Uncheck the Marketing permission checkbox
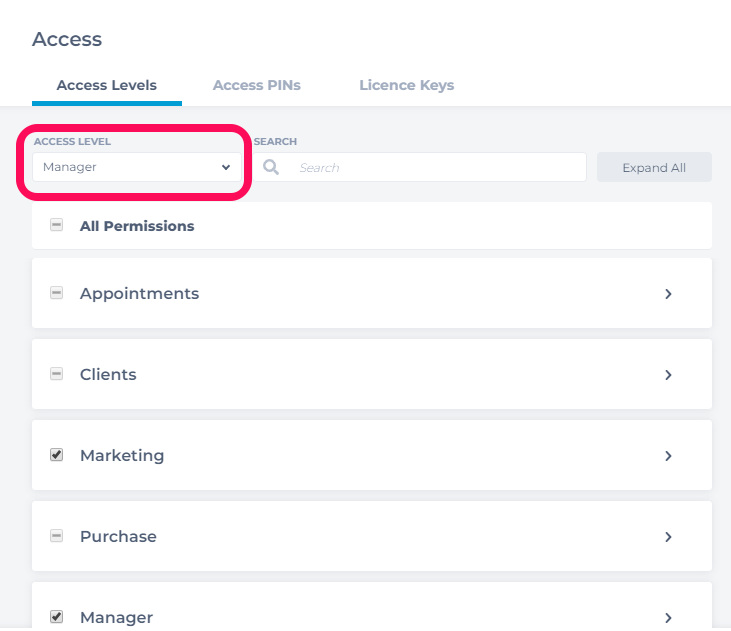Viewport: 731px width, 631px height. [x=57, y=455]
